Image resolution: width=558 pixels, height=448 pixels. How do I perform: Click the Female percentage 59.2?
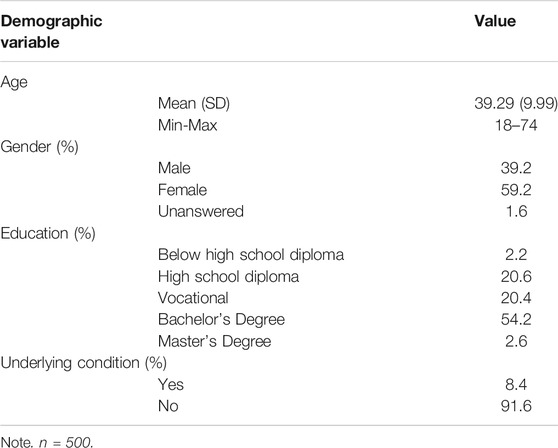[x=516, y=190]
